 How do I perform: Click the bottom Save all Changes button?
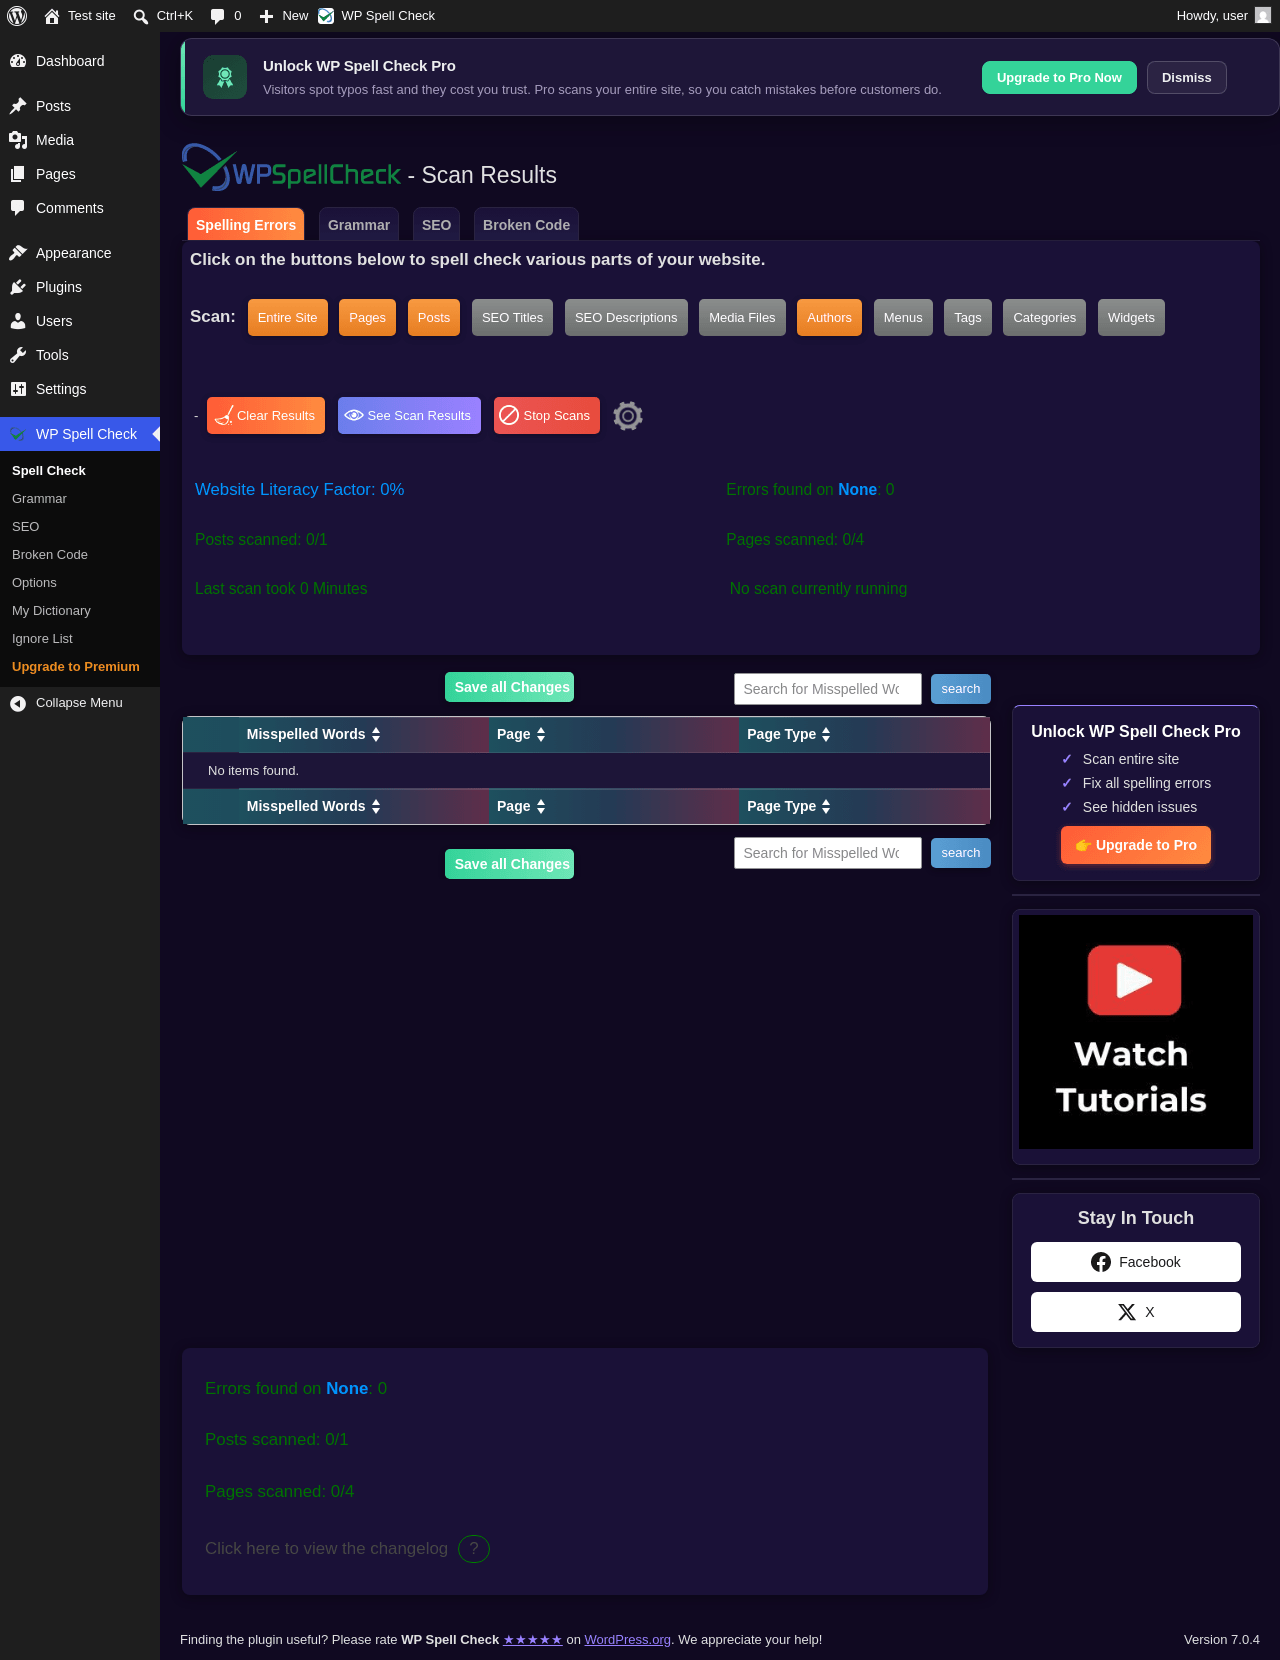pyautogui.click(x=509, y=864)
